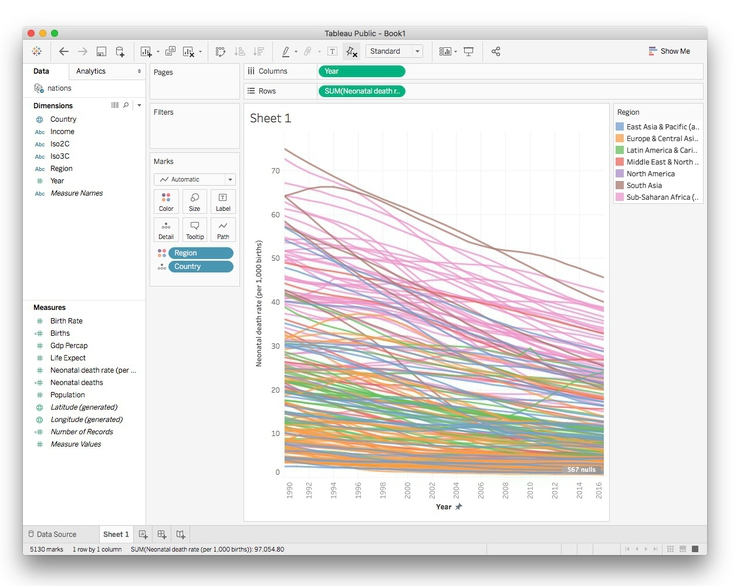The width and height of the screenshot is (733, 586).
Task: Select the SUM(Neonatal death r.. pill on Rows
Action: pyautogui.click(x=362, y=91)
